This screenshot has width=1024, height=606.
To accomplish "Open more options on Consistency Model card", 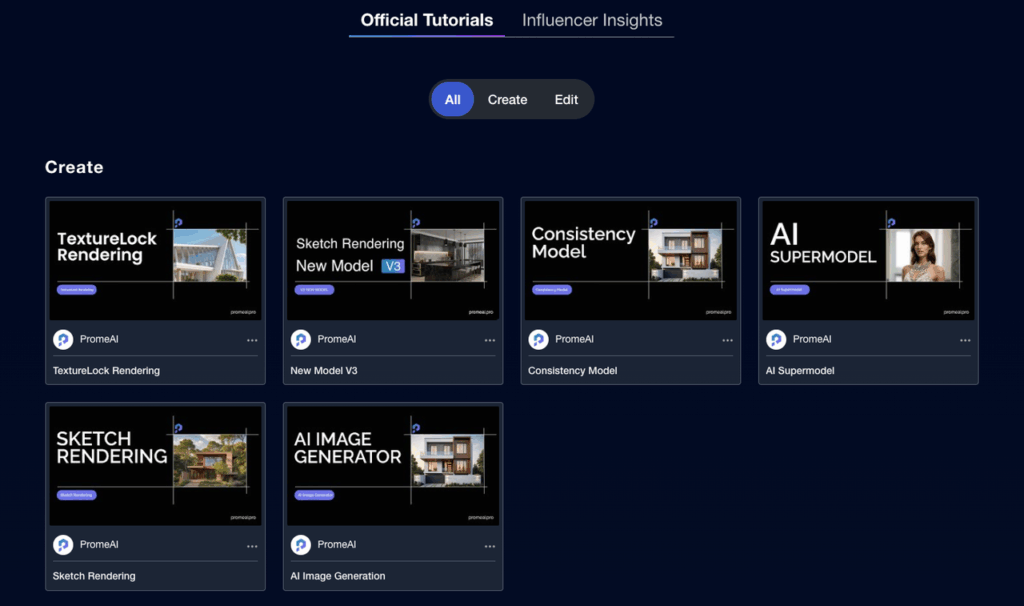I will [728, 340].
